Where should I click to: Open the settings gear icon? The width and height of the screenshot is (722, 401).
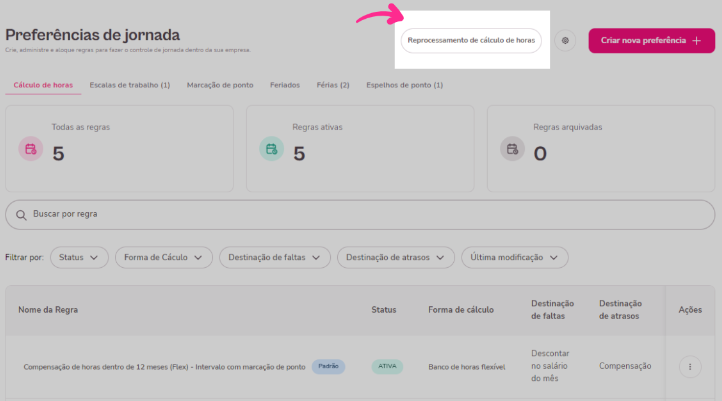coord(565,41)
